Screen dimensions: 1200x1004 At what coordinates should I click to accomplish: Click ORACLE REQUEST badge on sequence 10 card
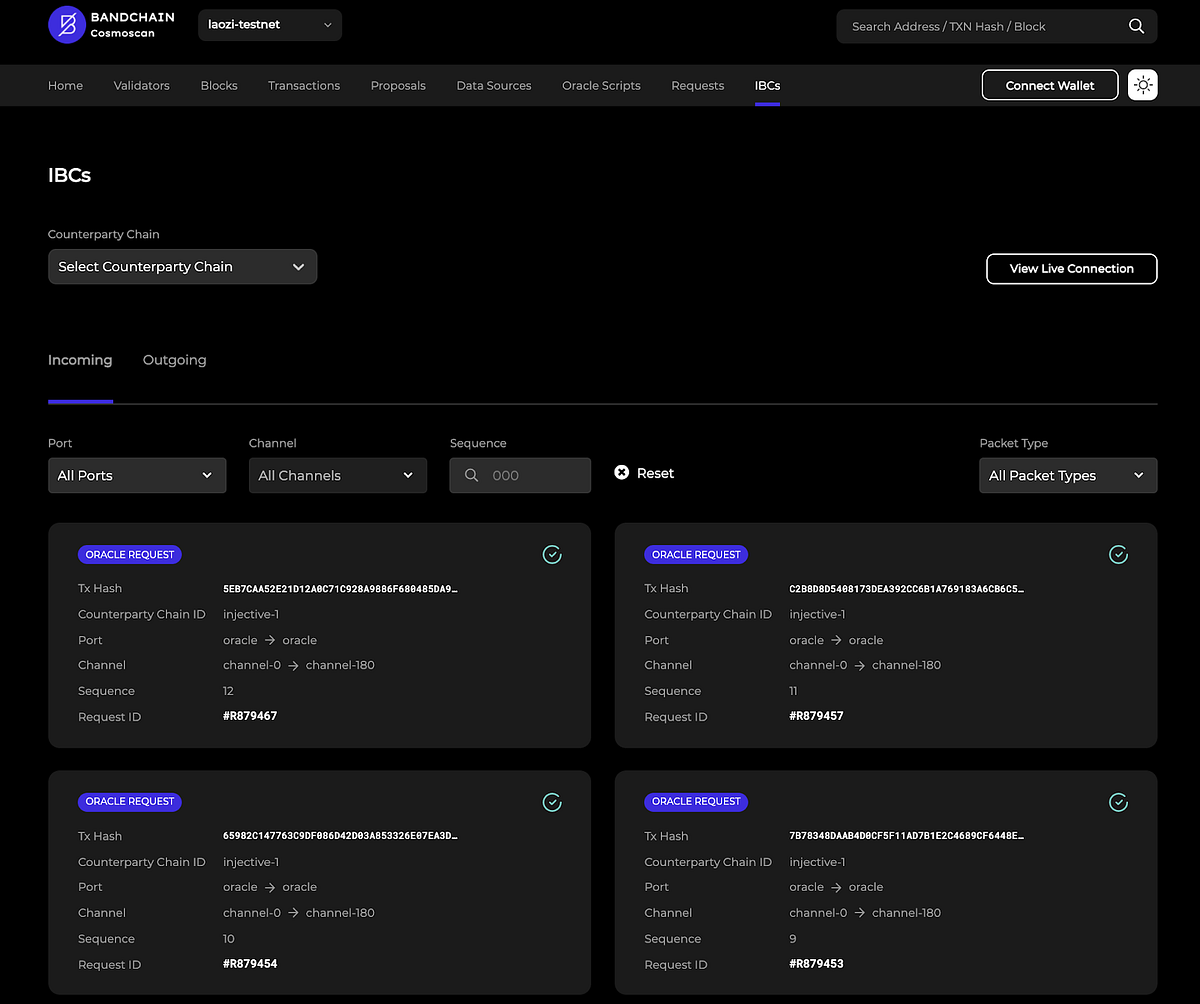click(x=130, y=801)
